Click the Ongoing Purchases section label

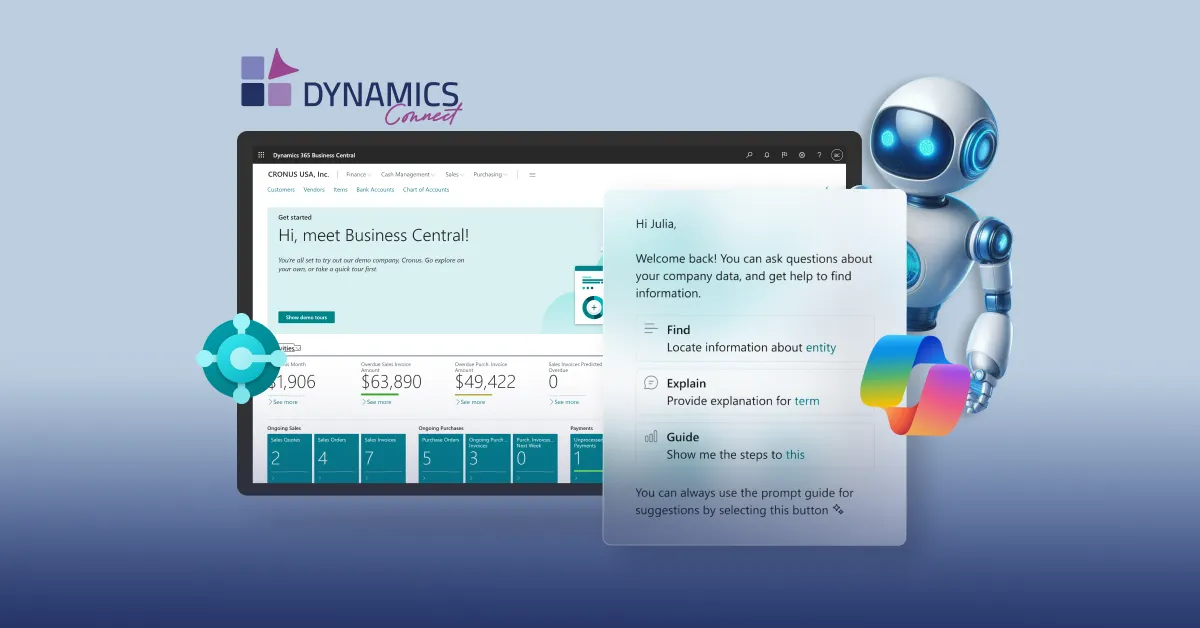tap(440, 427)
